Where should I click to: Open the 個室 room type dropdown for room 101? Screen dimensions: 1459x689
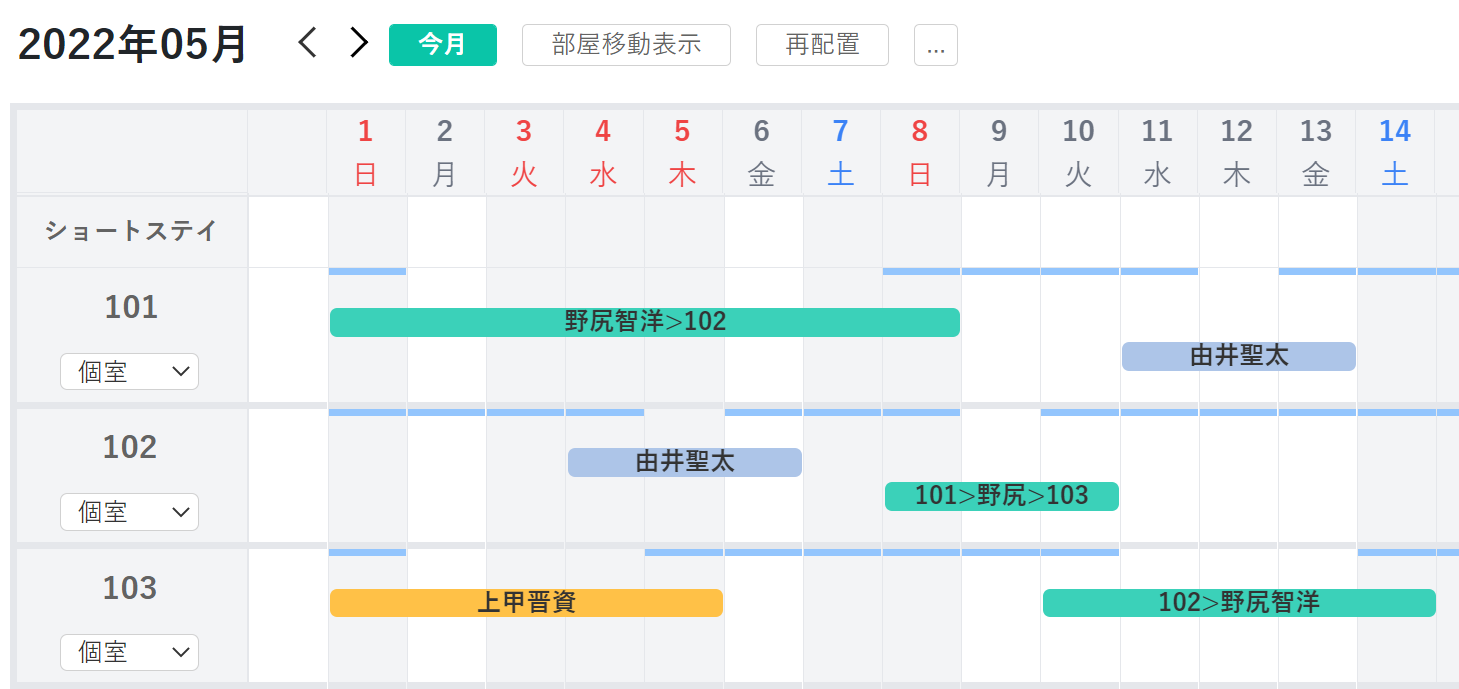[129, 371]
